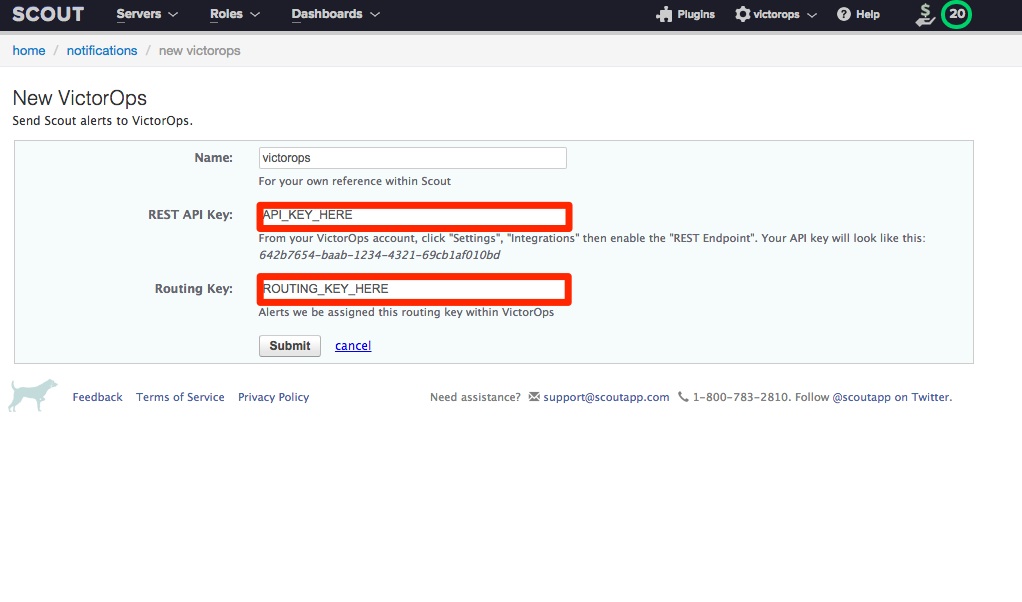Click the green circled 20 badge
1022x602 pixels.
click(956, 14)
